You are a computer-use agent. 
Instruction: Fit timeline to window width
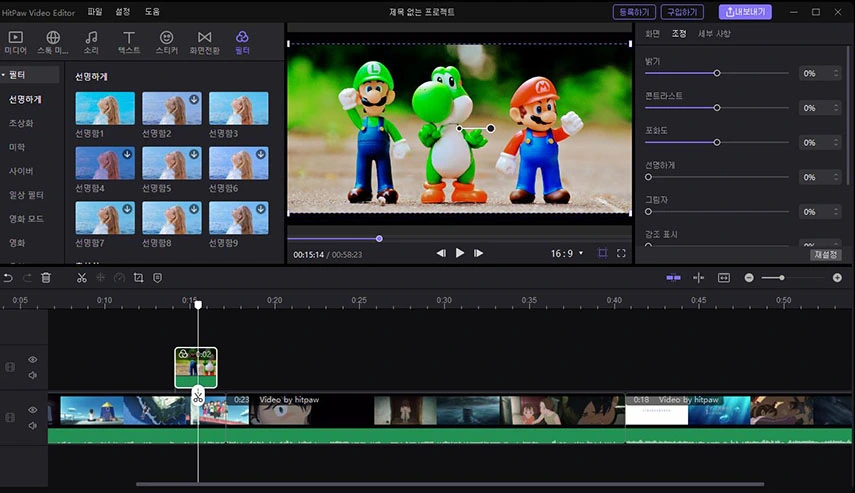(x=724, y=278)
